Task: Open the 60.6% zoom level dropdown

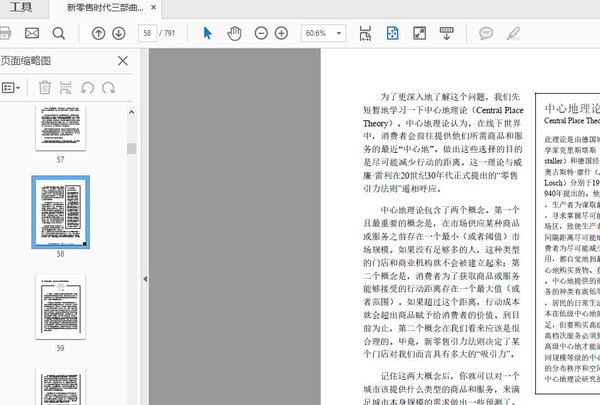Action: [323, 33]
